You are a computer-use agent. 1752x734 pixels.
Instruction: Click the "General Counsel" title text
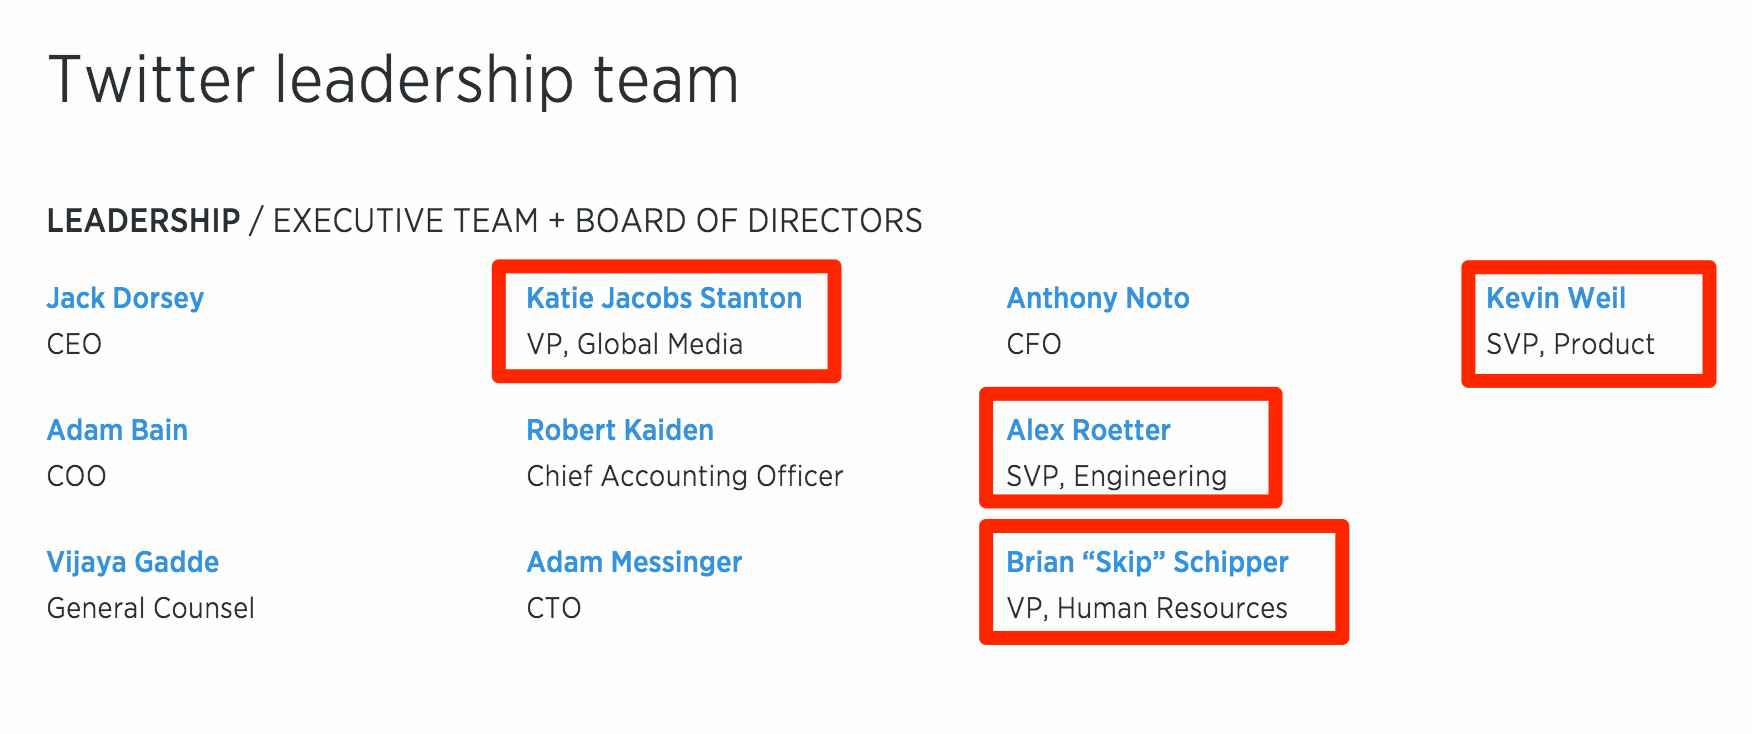151,608
